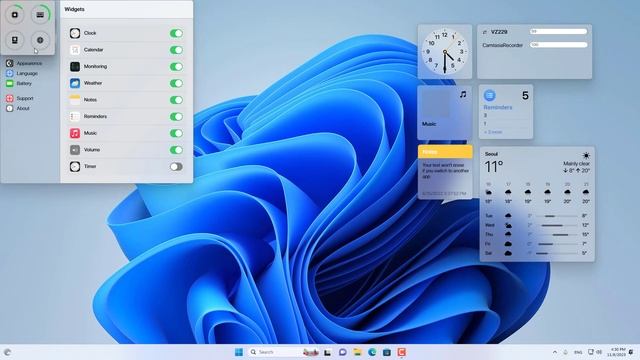Toggle the Clock widget switch
This screenshot has width=640, height=360.
pyautogui.click(x=176, y=33)
